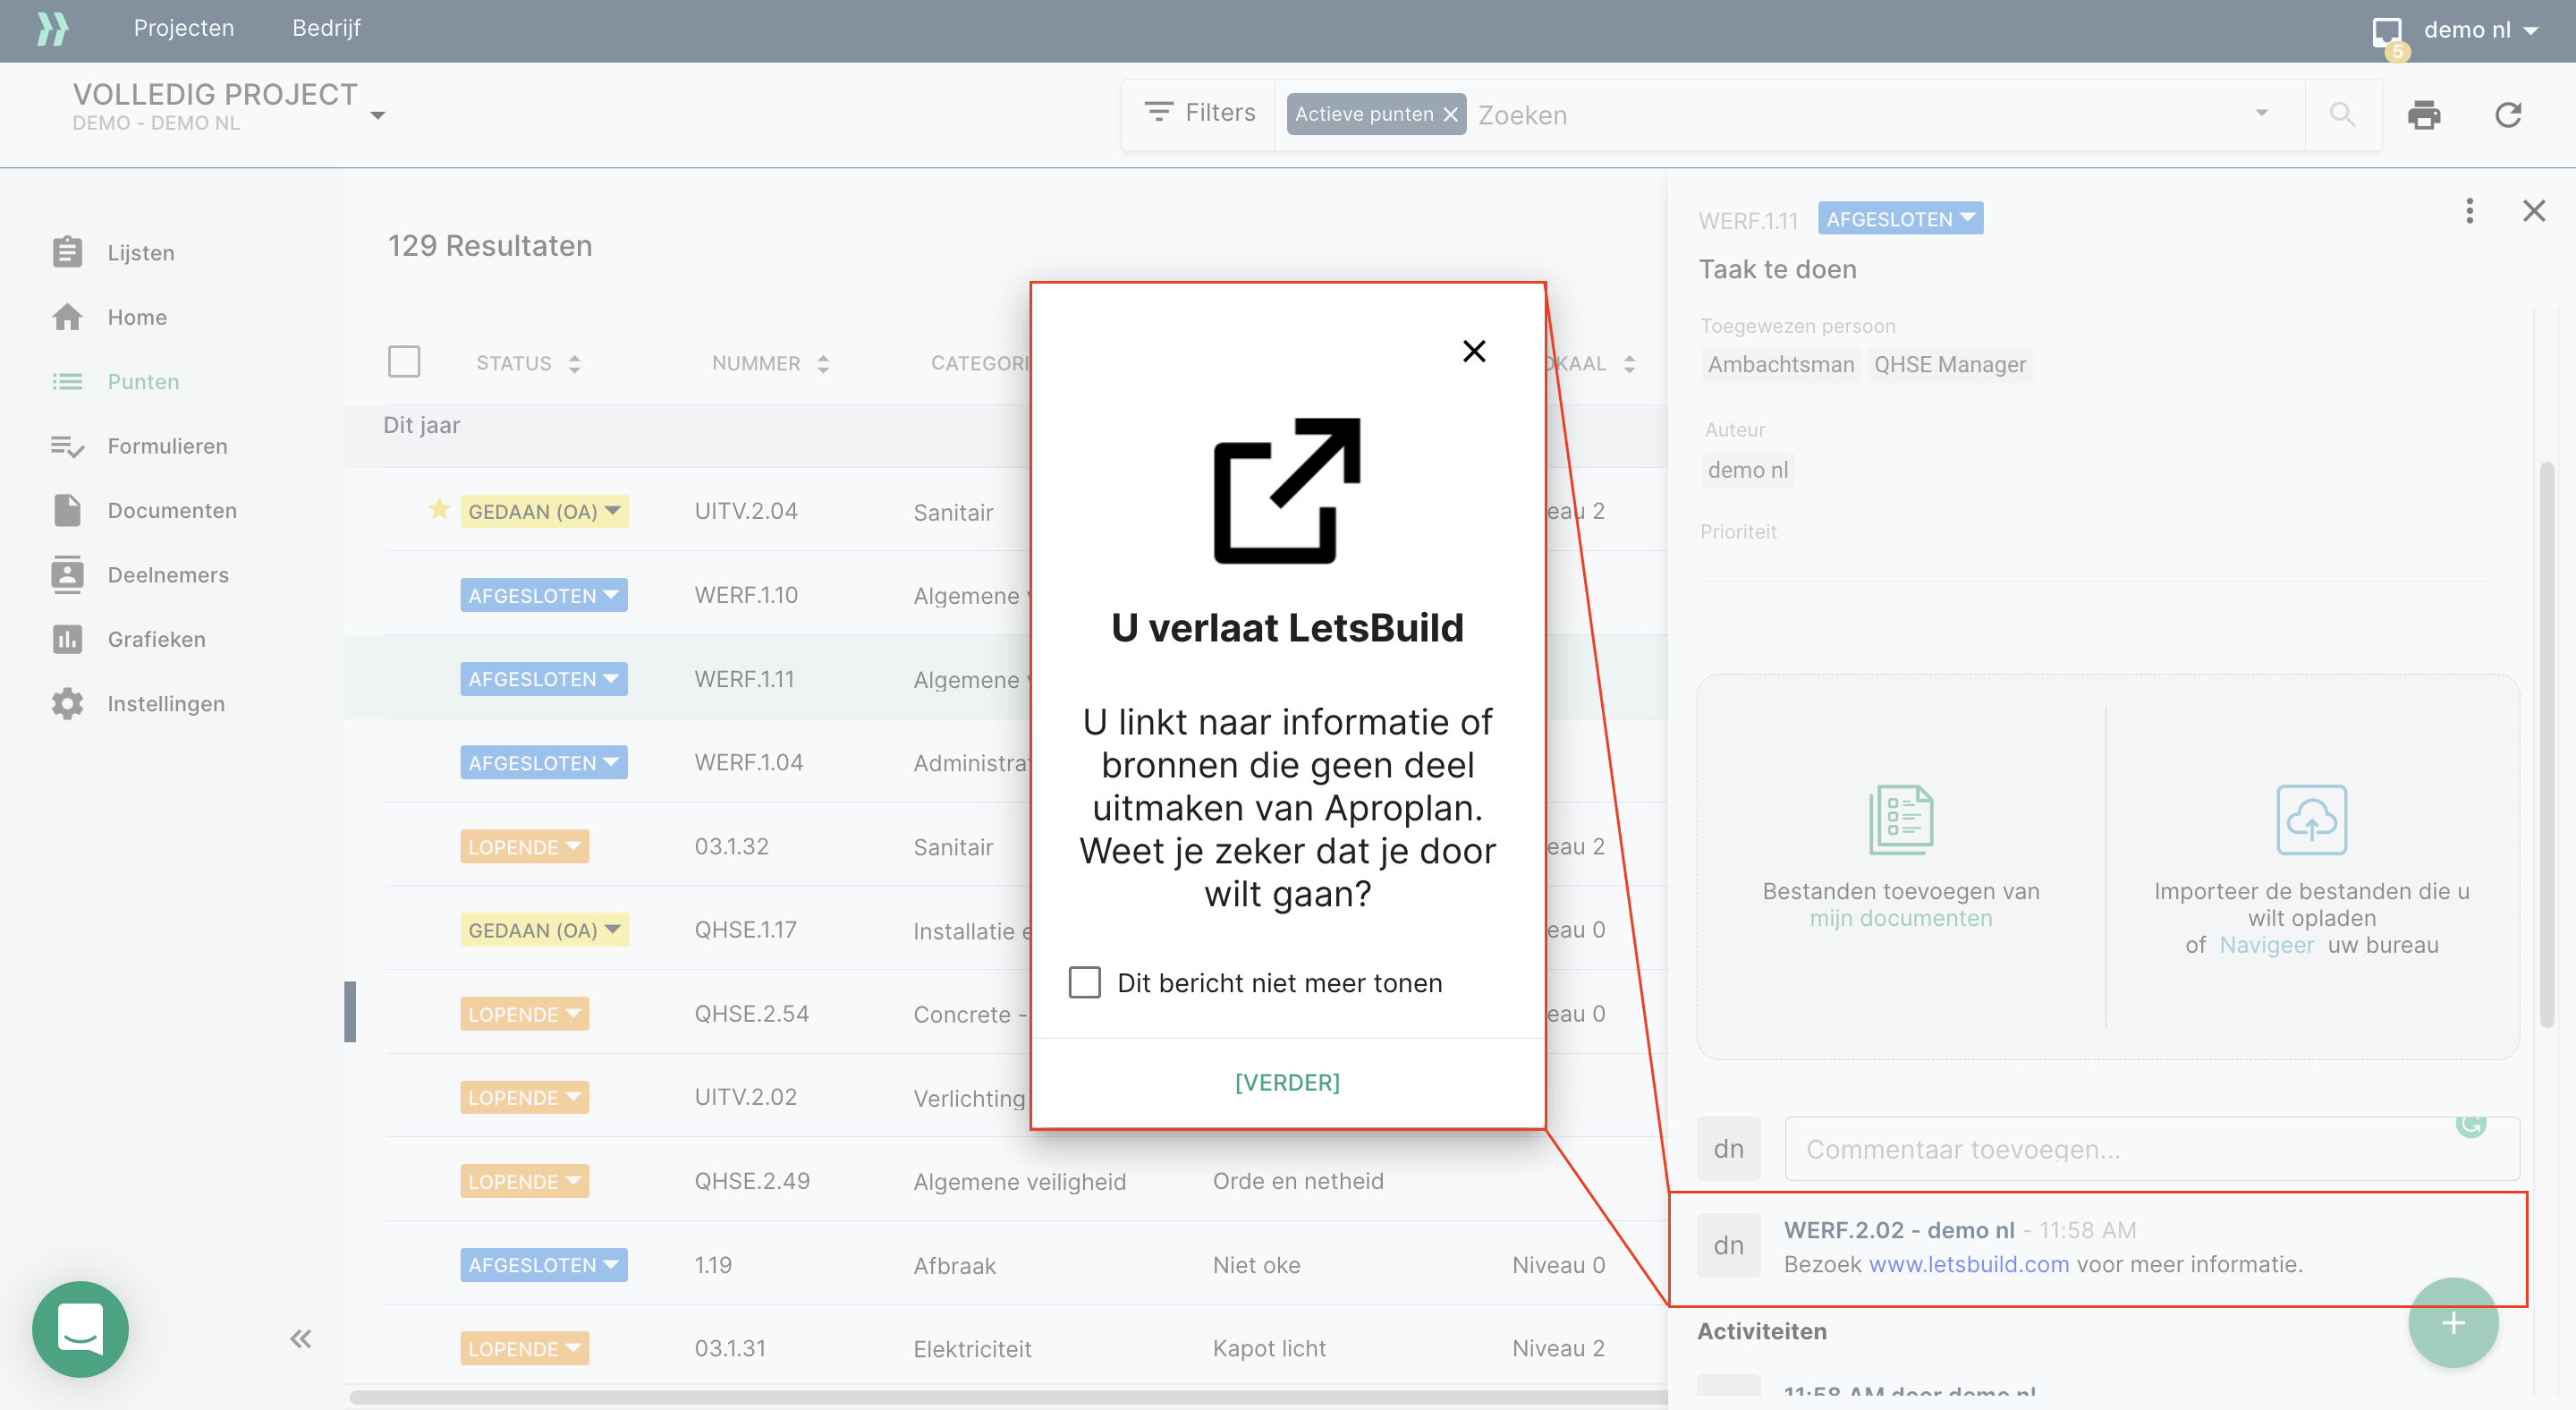Open the demo nl user menu
This screenshot has width=2576, height=1410.
[2480, 30]
